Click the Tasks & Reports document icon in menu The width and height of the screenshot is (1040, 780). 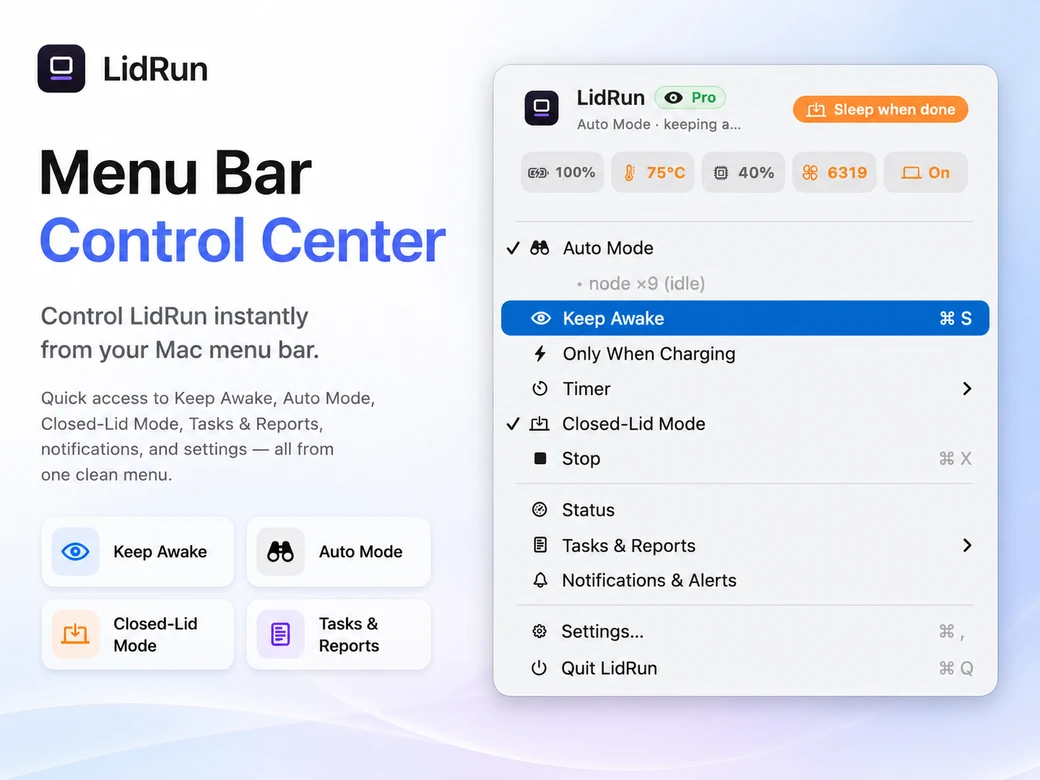click(541, 545)
